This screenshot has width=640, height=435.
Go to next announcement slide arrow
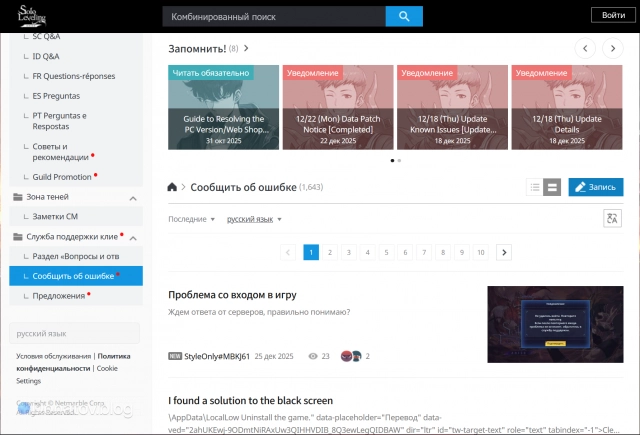pyautogui.click(x=612, y=48)
